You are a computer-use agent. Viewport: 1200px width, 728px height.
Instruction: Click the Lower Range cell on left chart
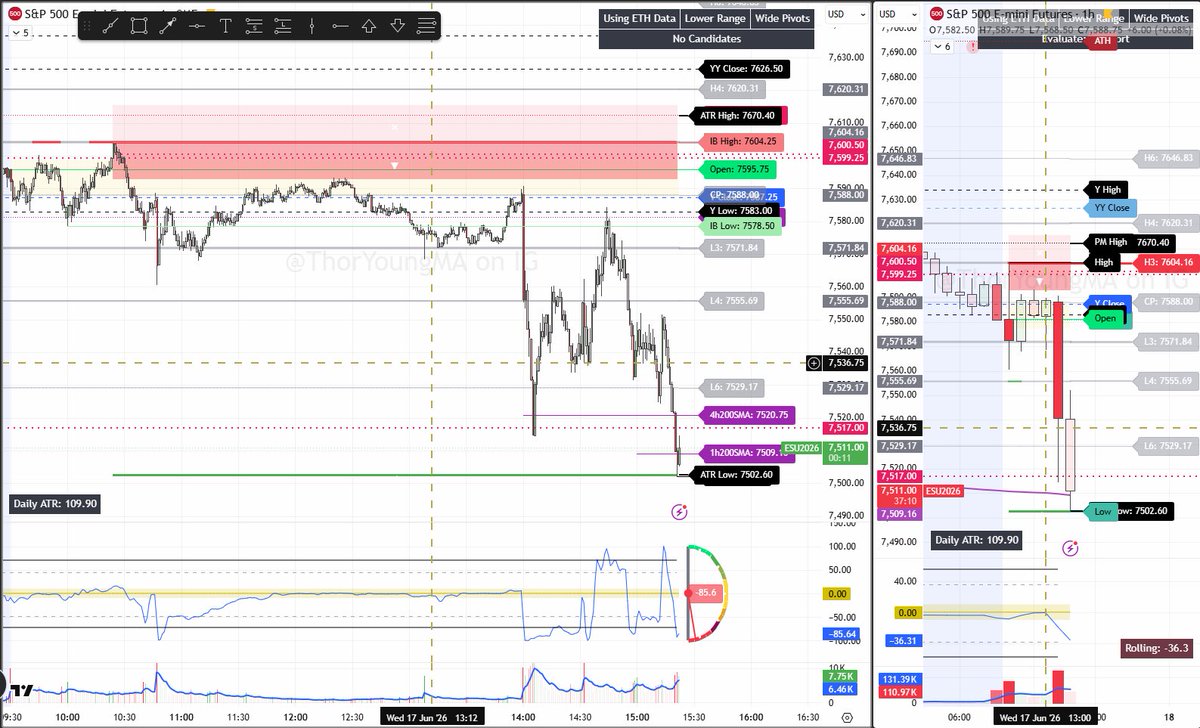pos(716,18)
